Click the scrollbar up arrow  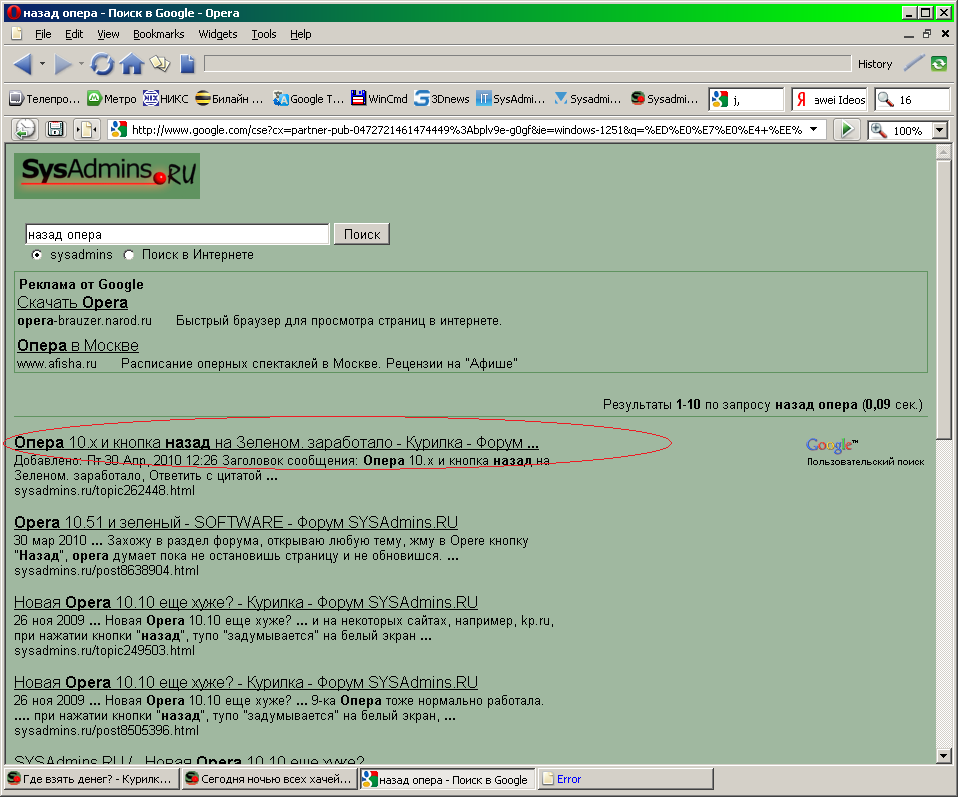[943, 151]
